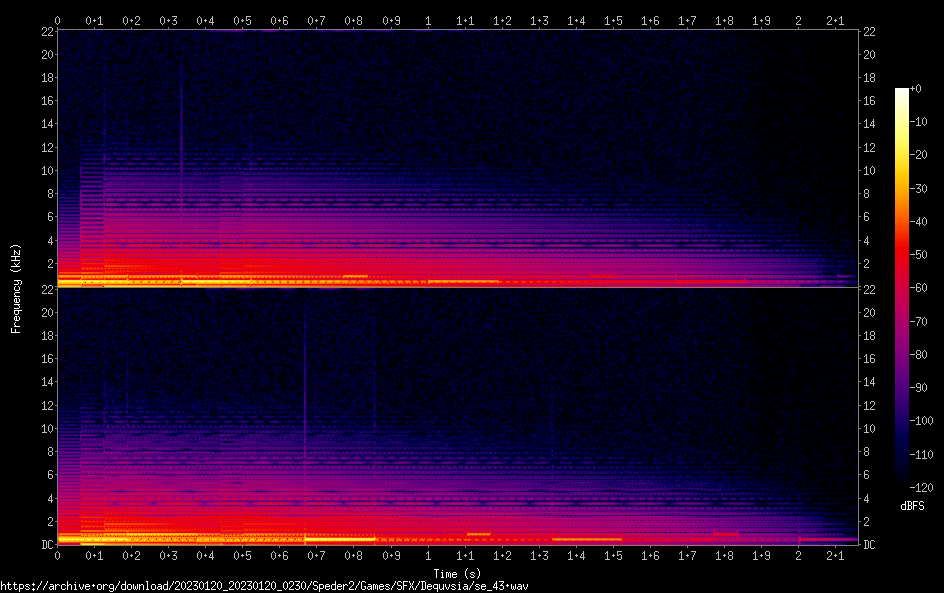
Task: Click the '16' kHz tick right of the lower channel
Action: (x=870, y=359)
